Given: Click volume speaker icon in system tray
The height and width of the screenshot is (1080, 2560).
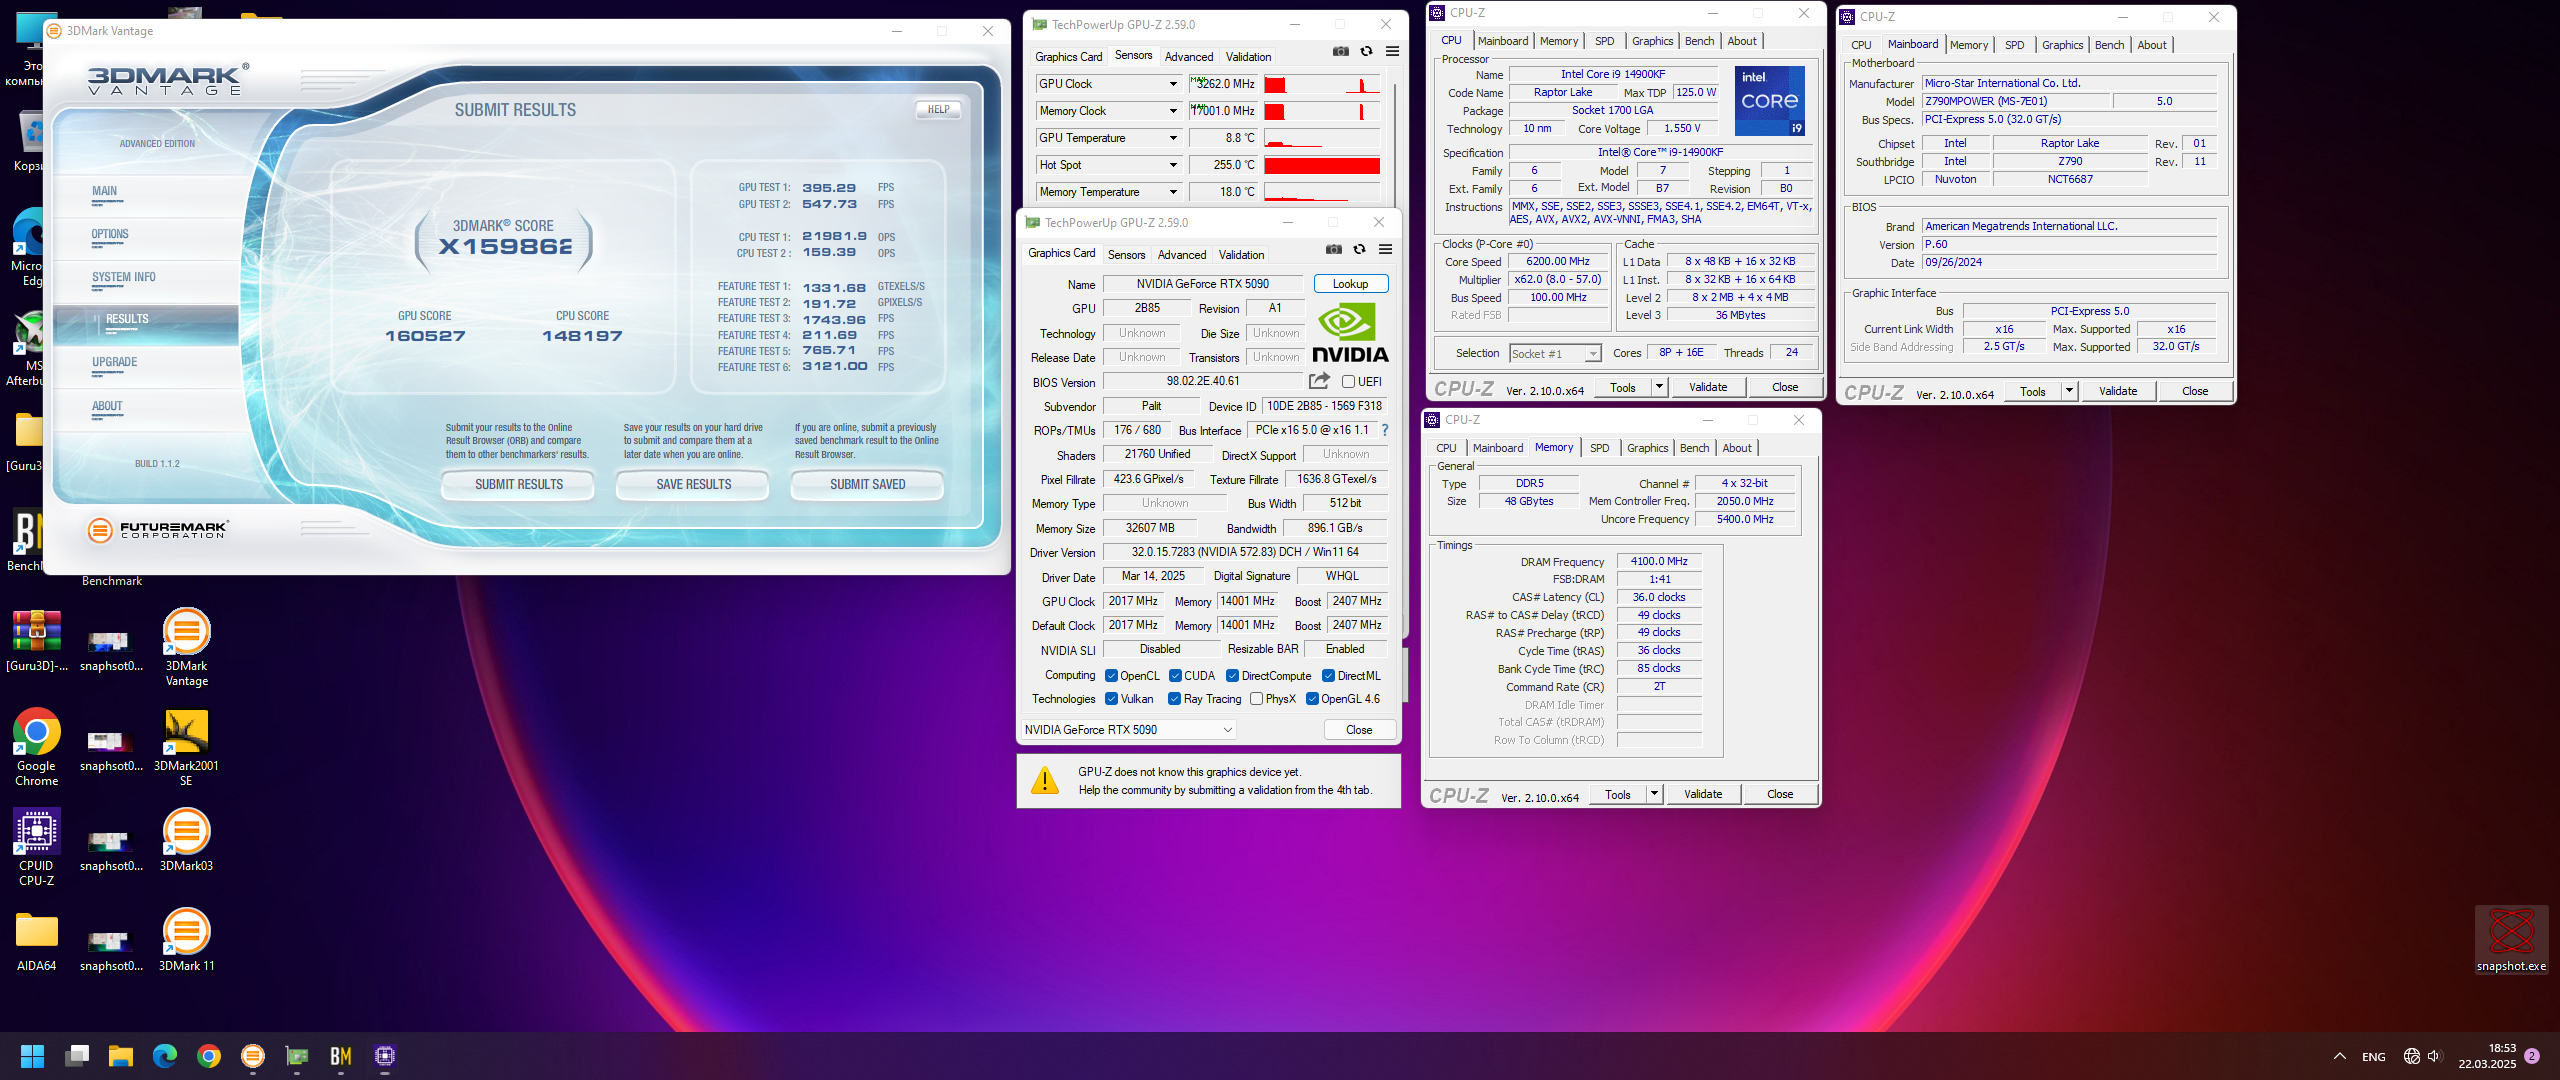Looking at the screenshot, I should [x=2434, y=1056].
